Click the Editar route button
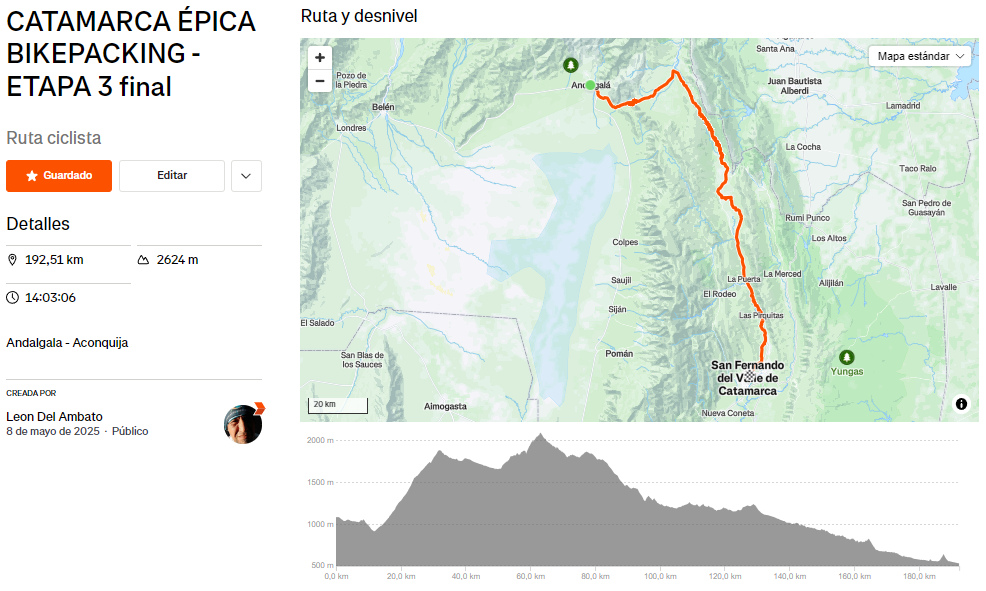Image resolution: width=986 pixels, height=591 pixels. (172, 176)
